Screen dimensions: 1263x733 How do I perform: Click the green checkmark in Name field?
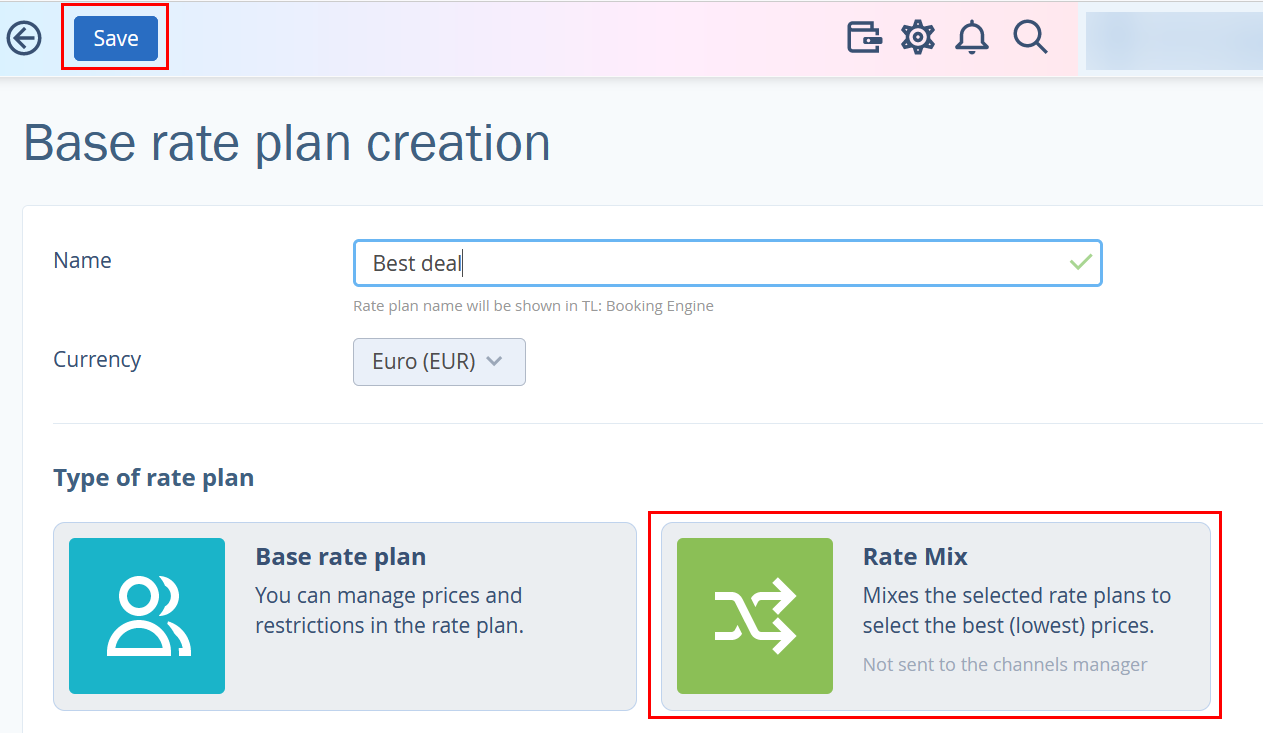[x=1080, y=262]
